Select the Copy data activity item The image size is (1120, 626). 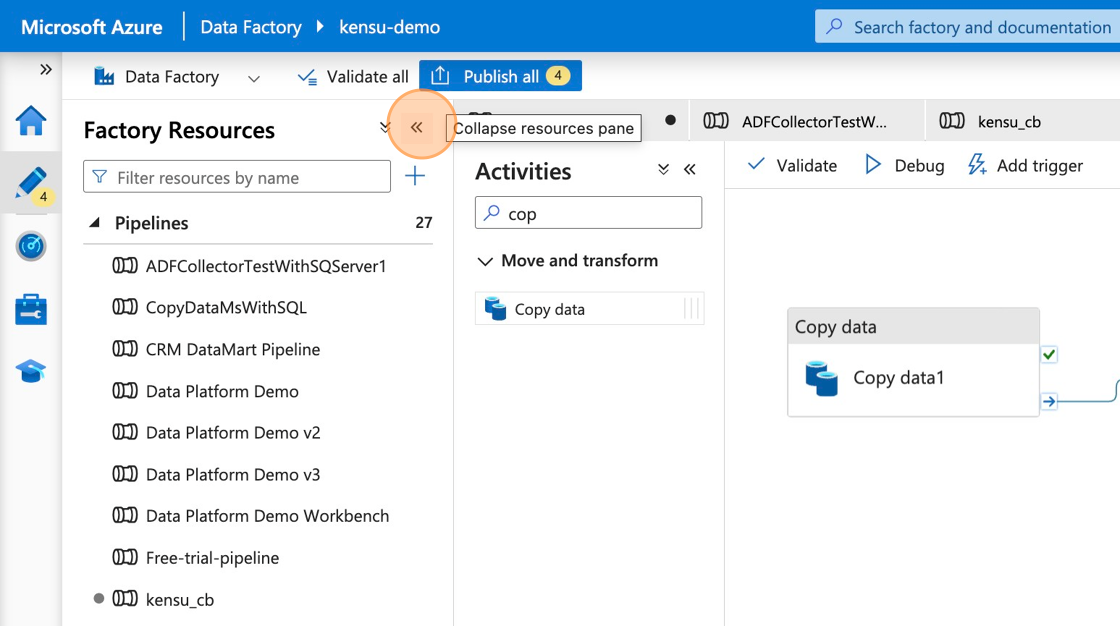(589, 309)
